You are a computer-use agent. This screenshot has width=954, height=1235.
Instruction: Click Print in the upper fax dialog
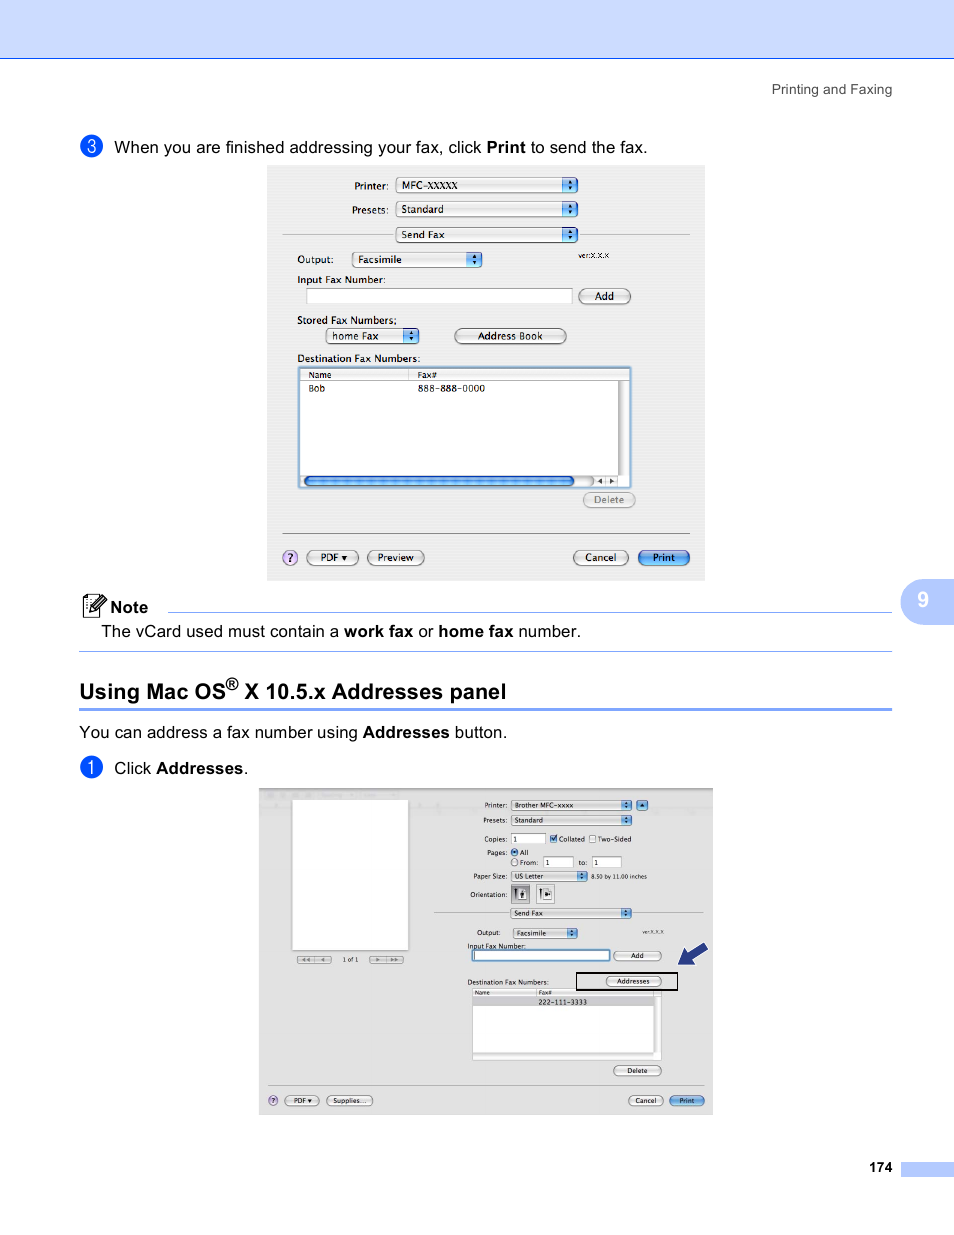point(664,558)
